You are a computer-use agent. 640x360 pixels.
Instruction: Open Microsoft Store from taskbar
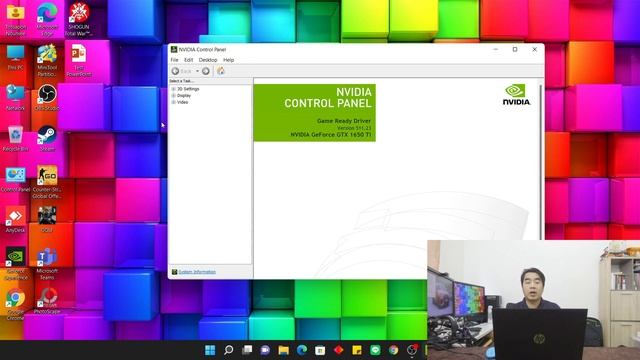coord(320,350)
